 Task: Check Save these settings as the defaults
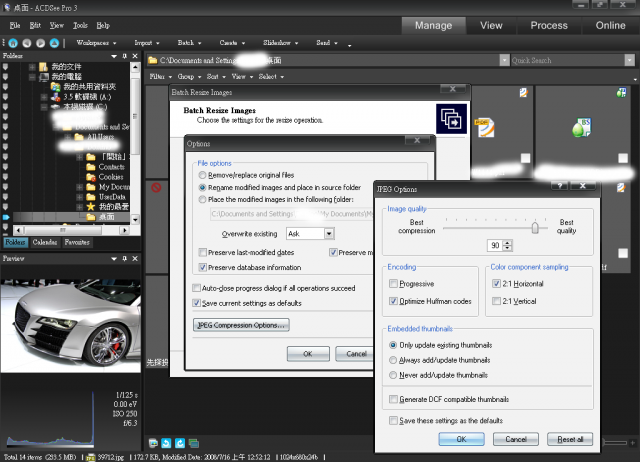pyautogui.click(x=393, y=420)
